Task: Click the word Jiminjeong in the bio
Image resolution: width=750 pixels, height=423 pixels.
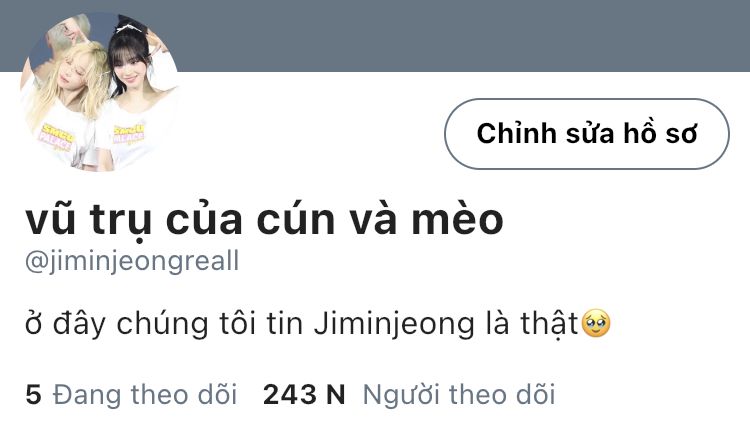Action: [x=394, y=324]
